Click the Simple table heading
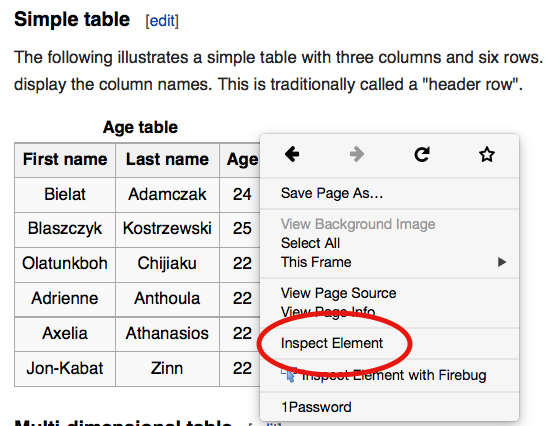This screenshot has height=426, width=545. click(72, 19)
